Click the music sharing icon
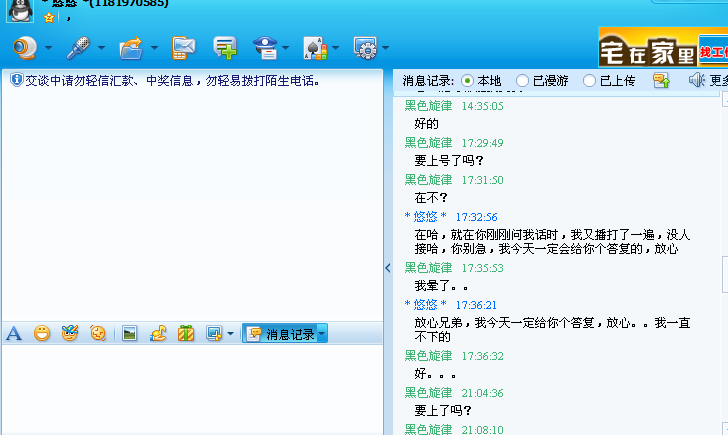Viewport: 728px width, 435px height. coord(158,333)
